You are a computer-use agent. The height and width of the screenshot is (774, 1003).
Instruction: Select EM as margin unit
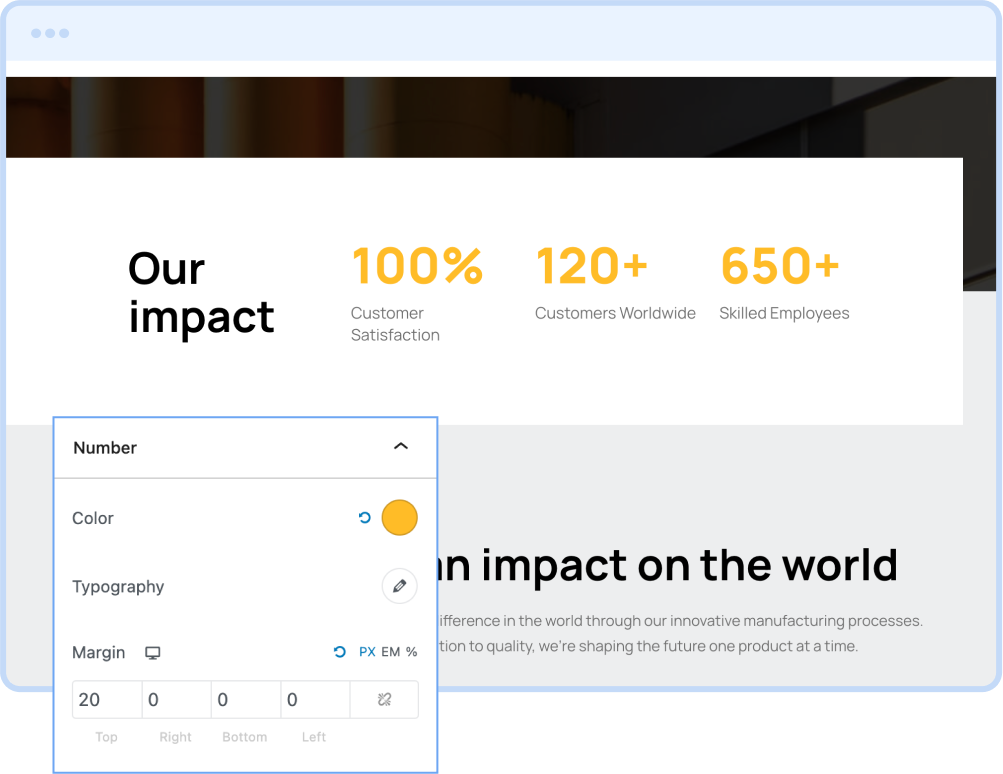[x=391, y=652]
